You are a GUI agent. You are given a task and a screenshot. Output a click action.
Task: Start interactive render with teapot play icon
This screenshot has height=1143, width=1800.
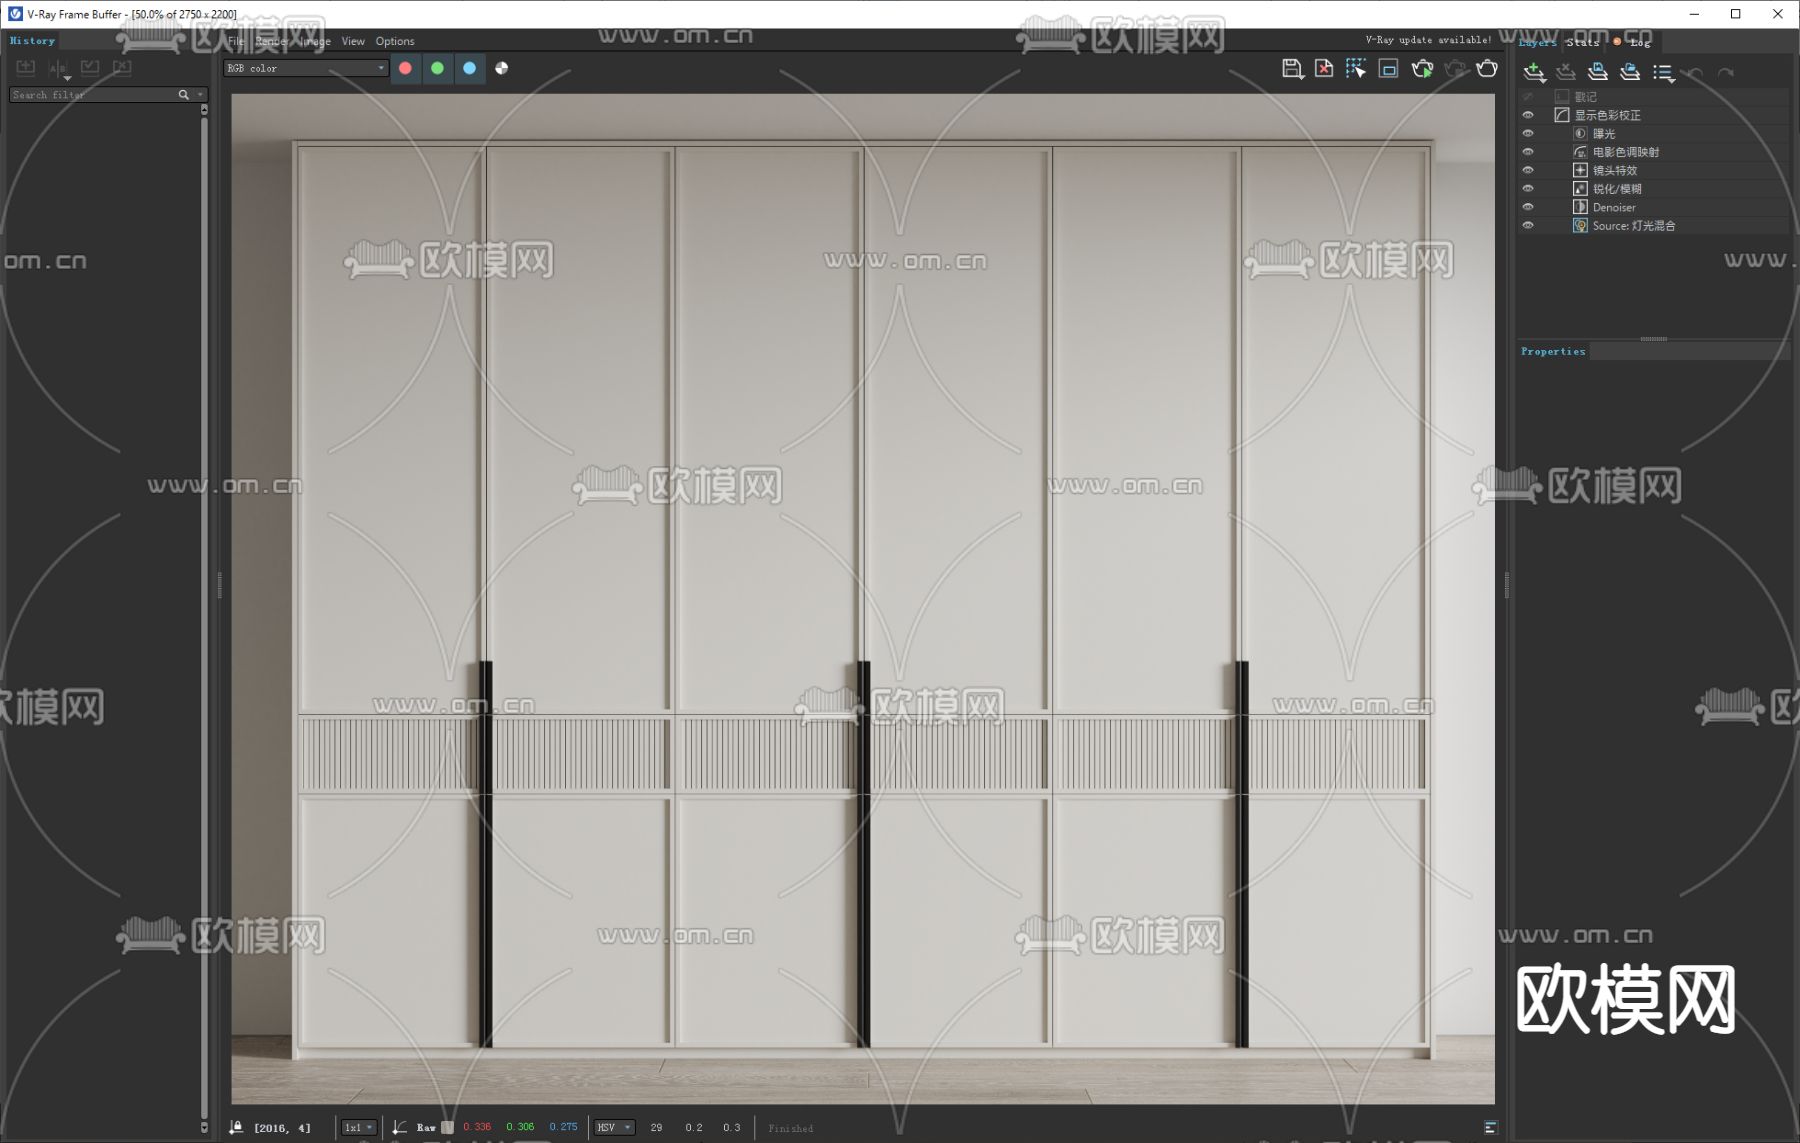(1422, 69)
